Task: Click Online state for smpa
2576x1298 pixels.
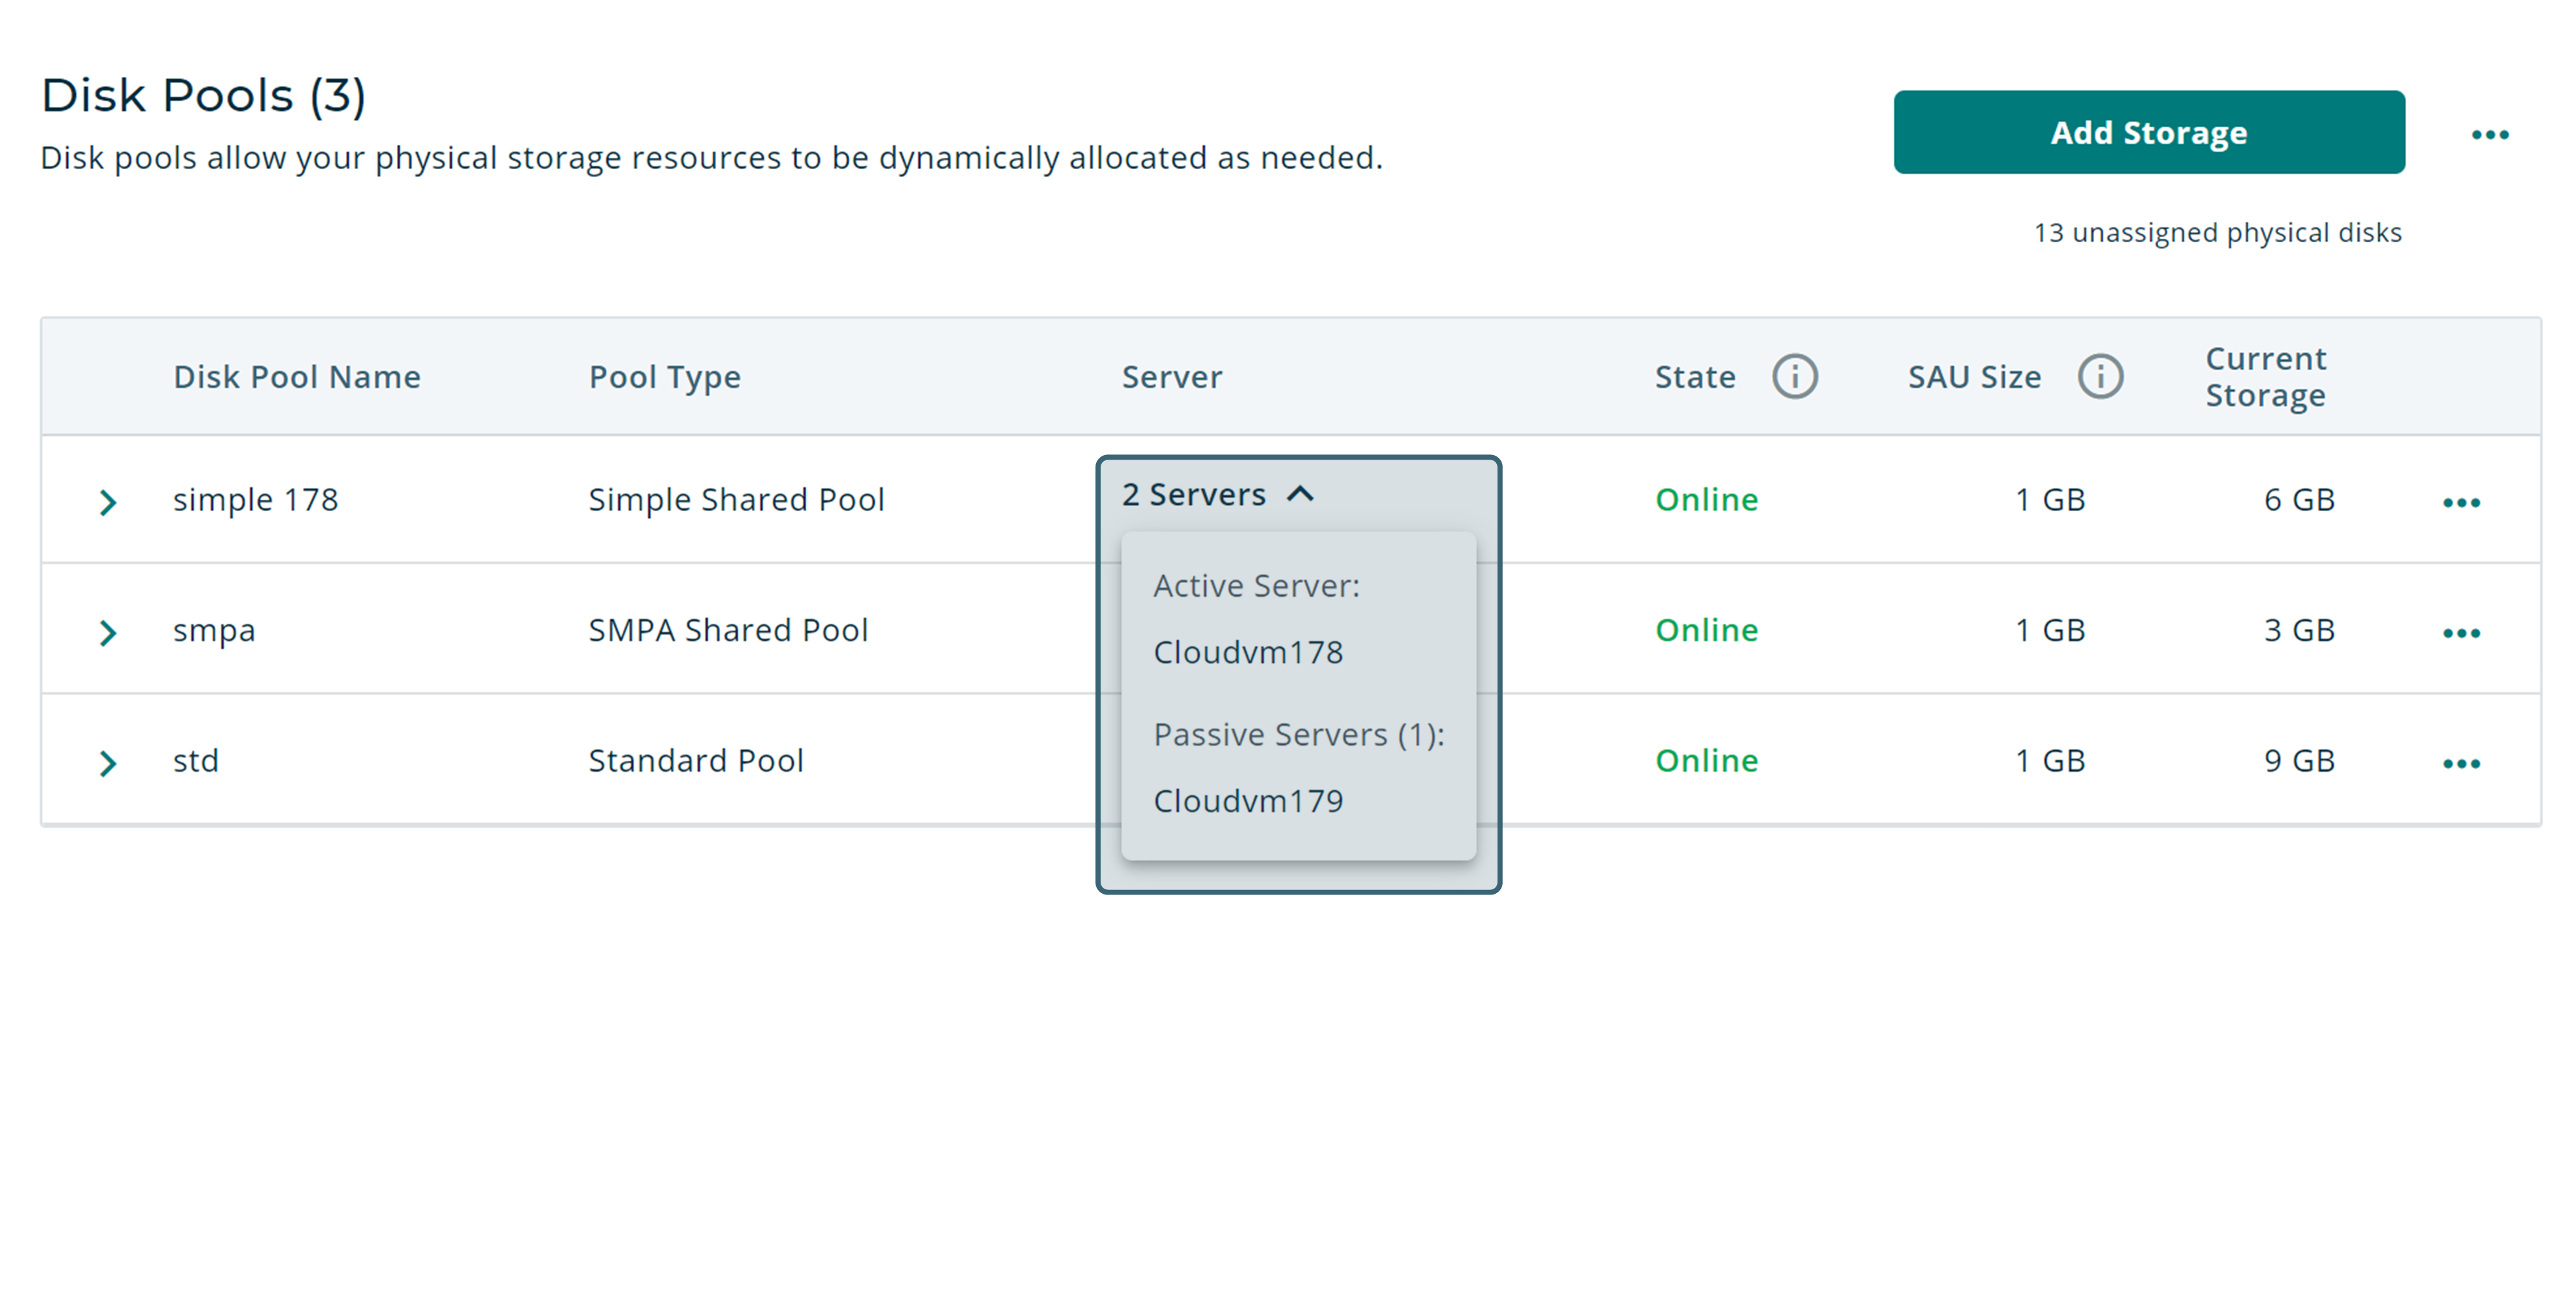Action: (x=1706, y=630)
